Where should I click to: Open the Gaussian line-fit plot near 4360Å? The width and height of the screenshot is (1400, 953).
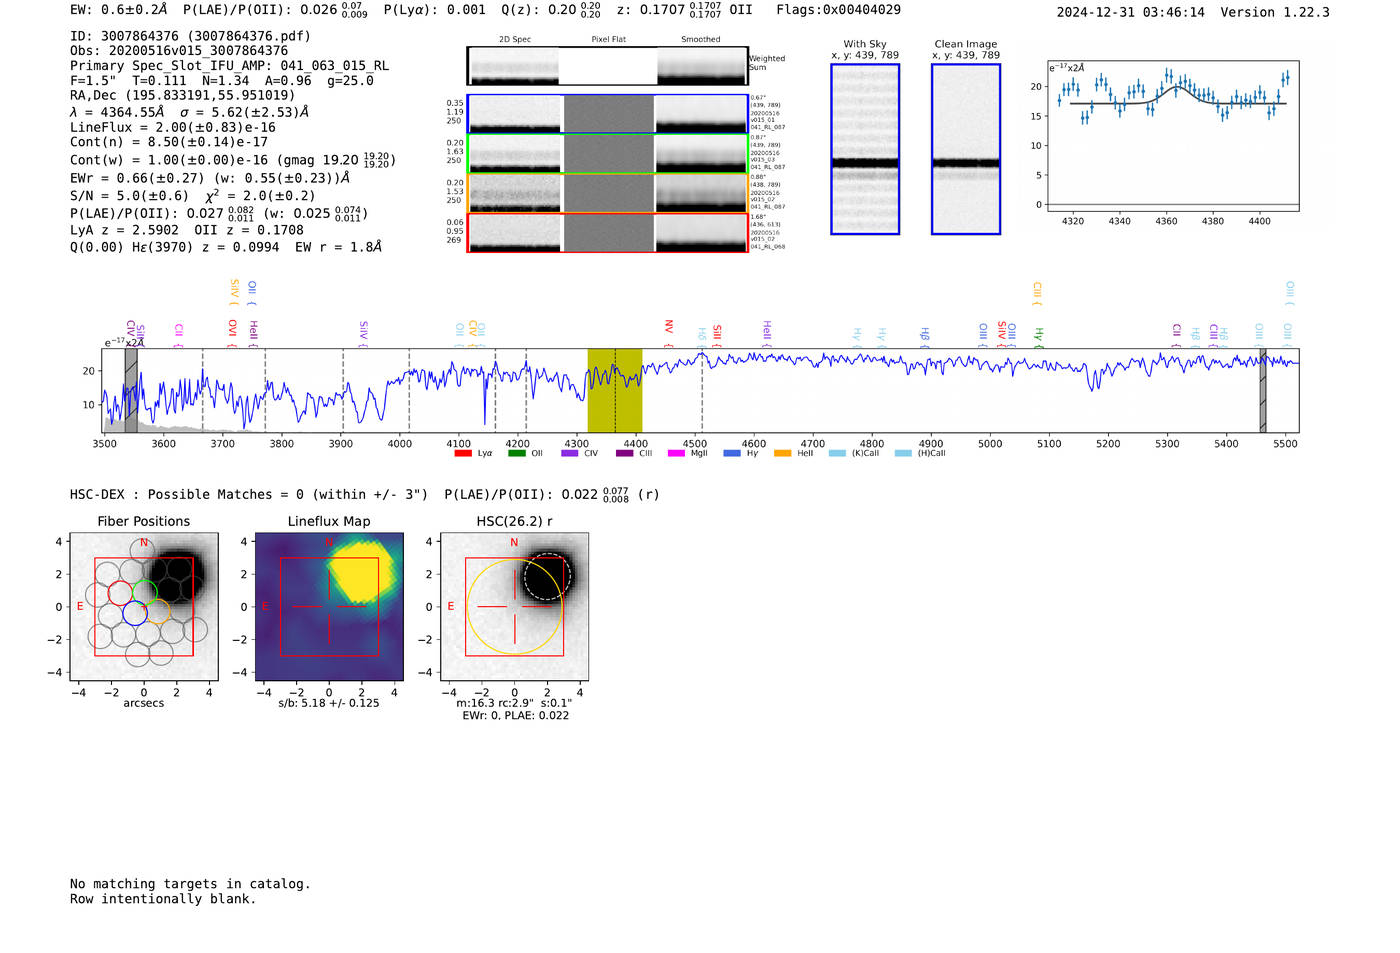(x=1172, y=136)
